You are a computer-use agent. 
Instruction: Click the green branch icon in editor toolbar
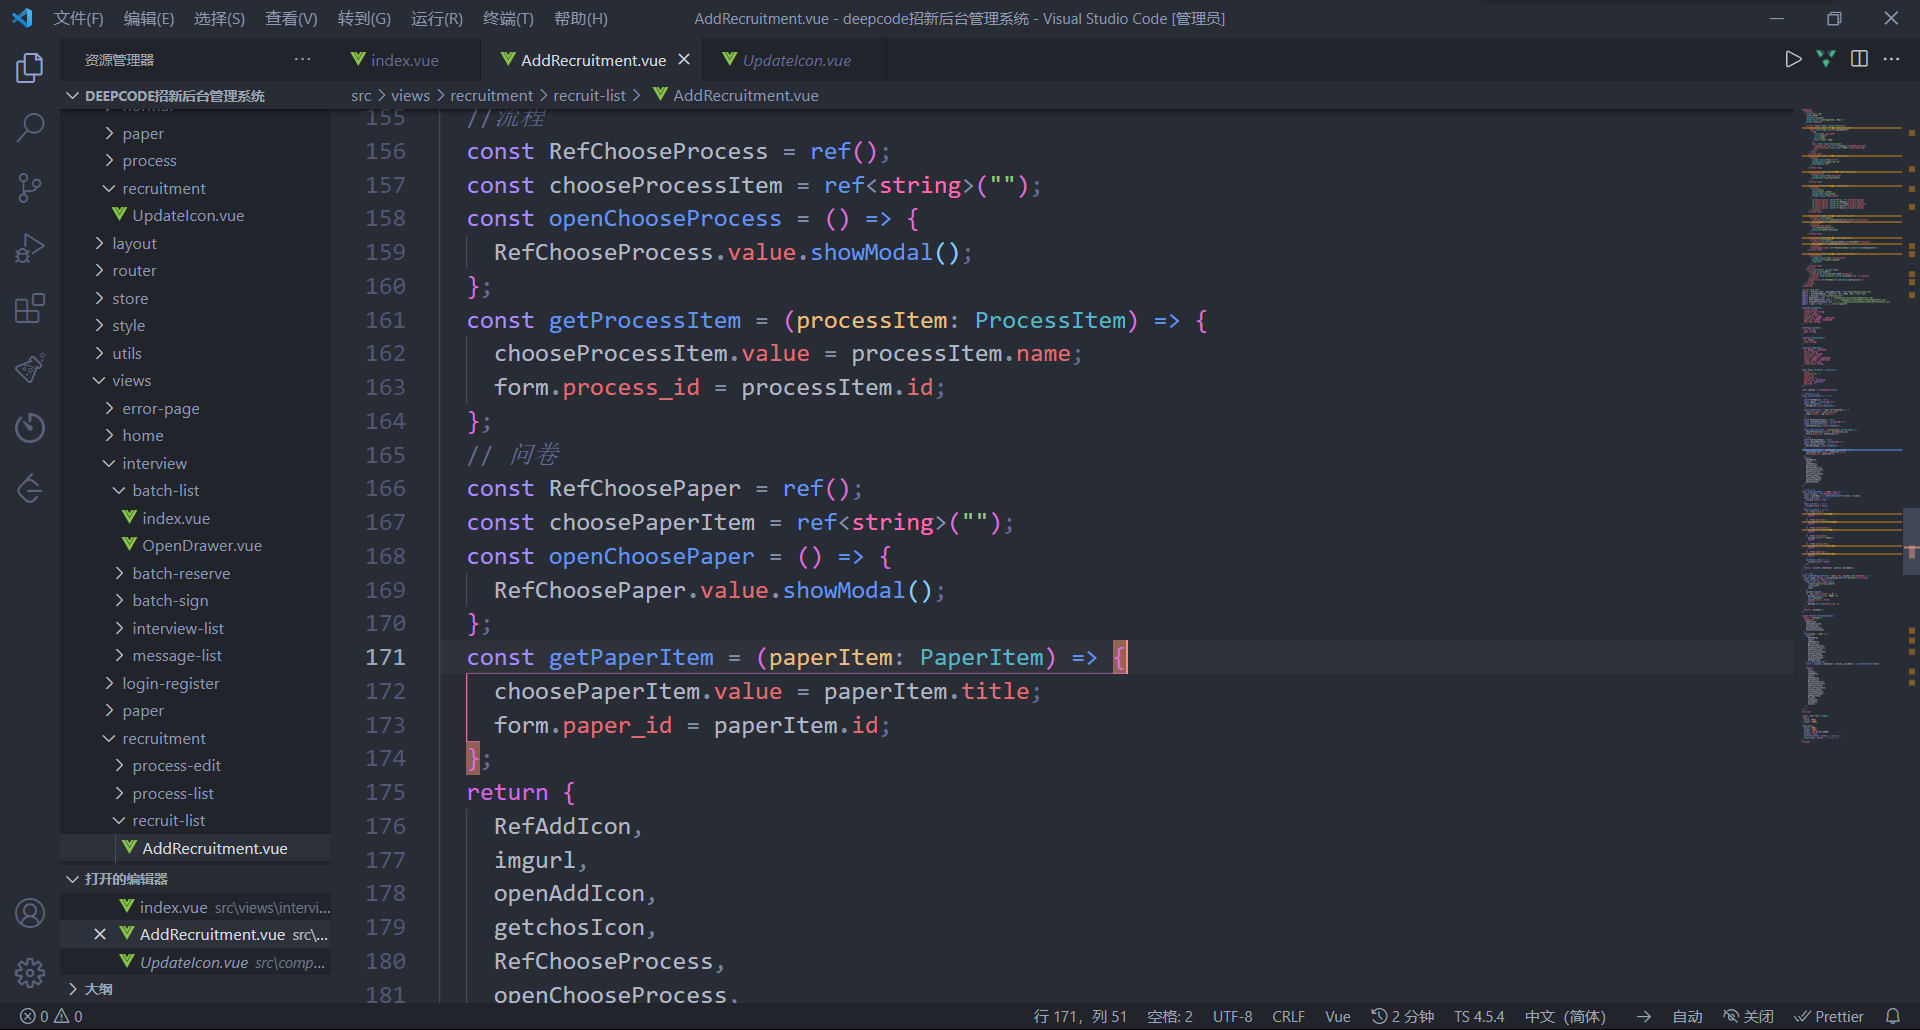tap(1826, 59)
